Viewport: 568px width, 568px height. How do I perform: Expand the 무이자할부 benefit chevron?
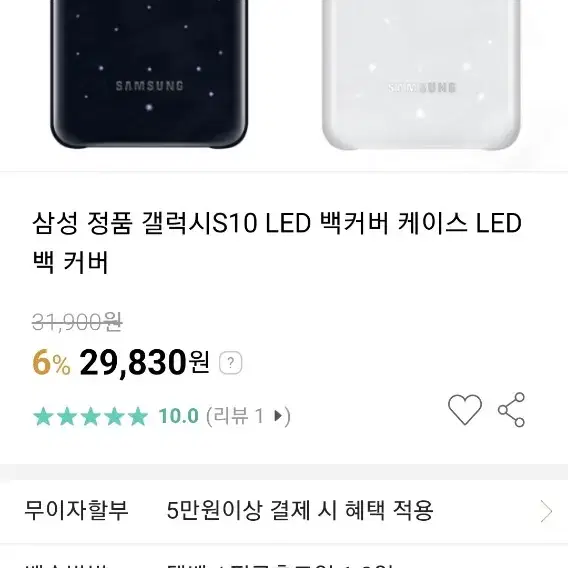pos(546,511)
